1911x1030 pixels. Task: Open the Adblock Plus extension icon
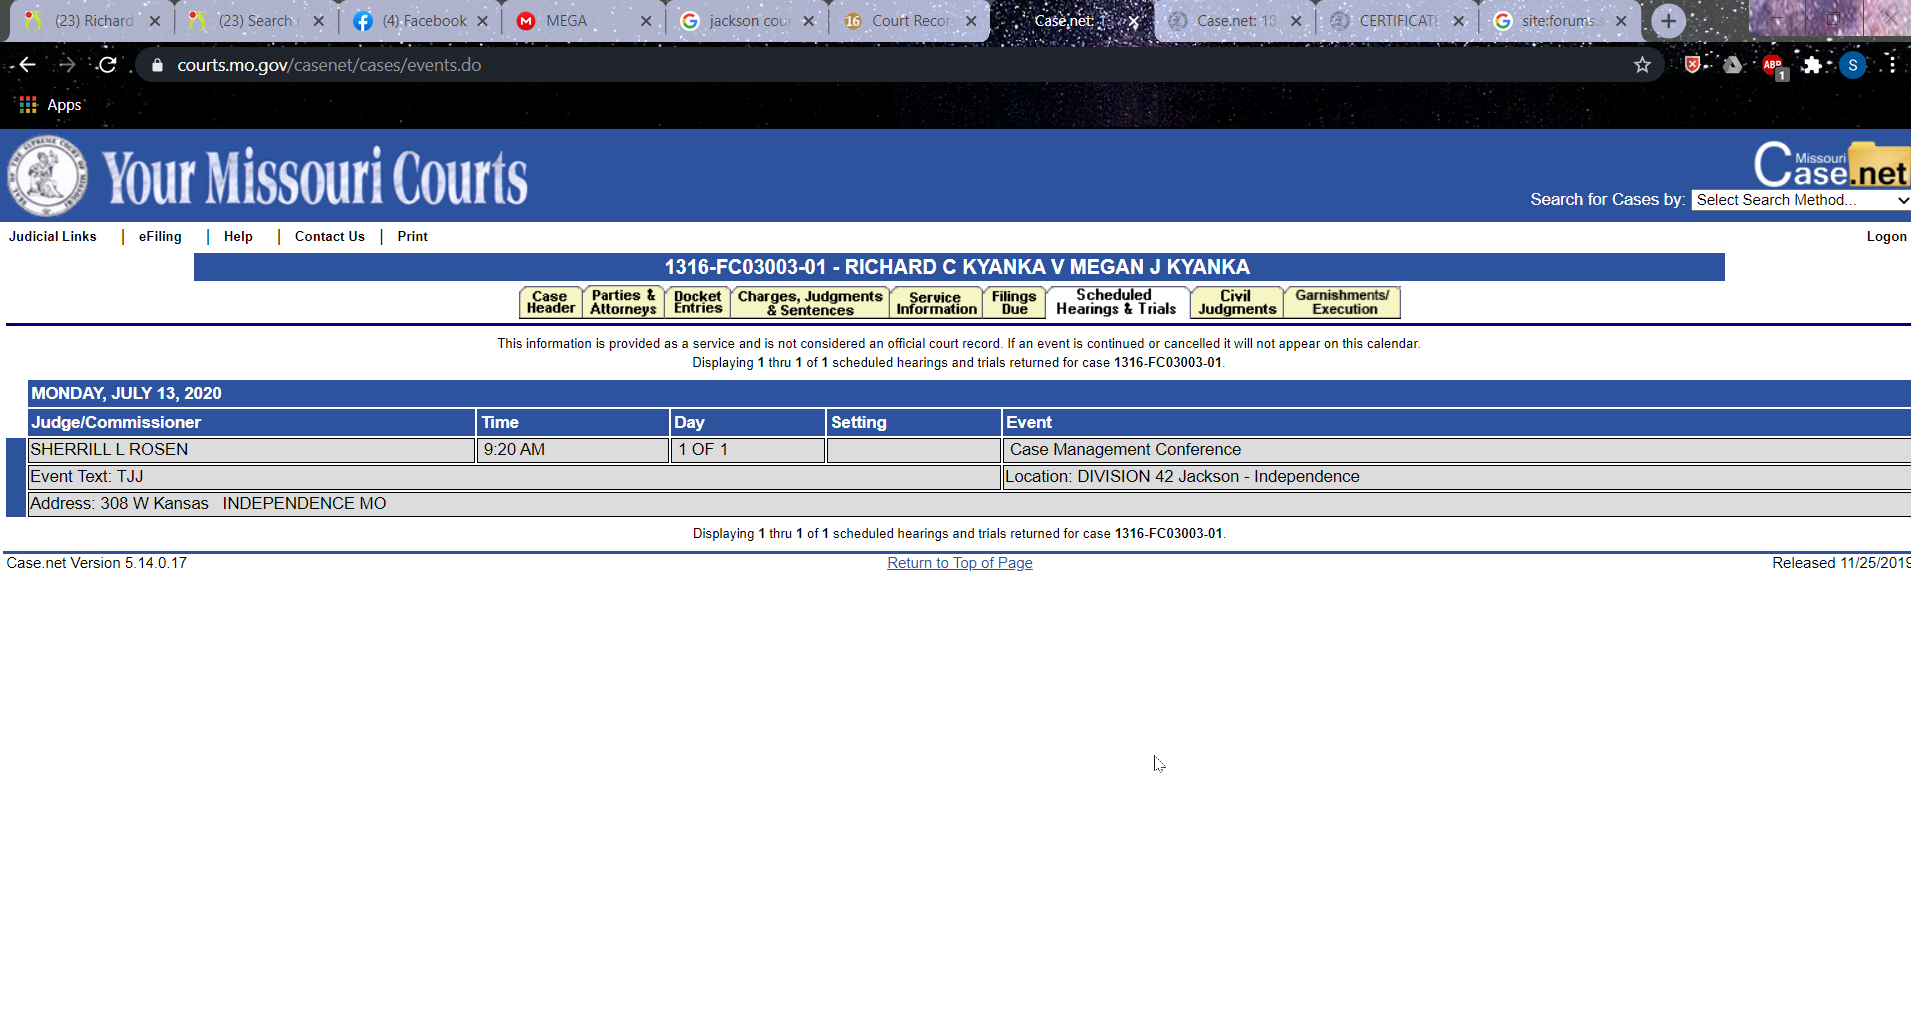pos(1773,66)
